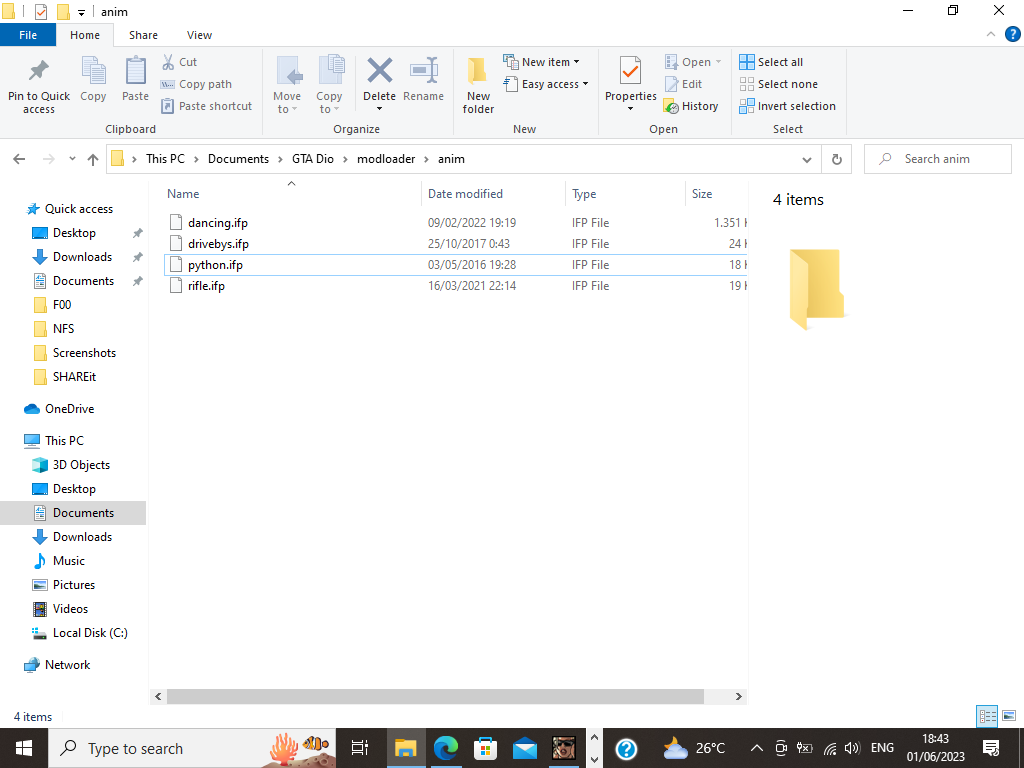Switch to large icons view
This screenshot has width=1024, height=768.
click(x=1009, y=716)
